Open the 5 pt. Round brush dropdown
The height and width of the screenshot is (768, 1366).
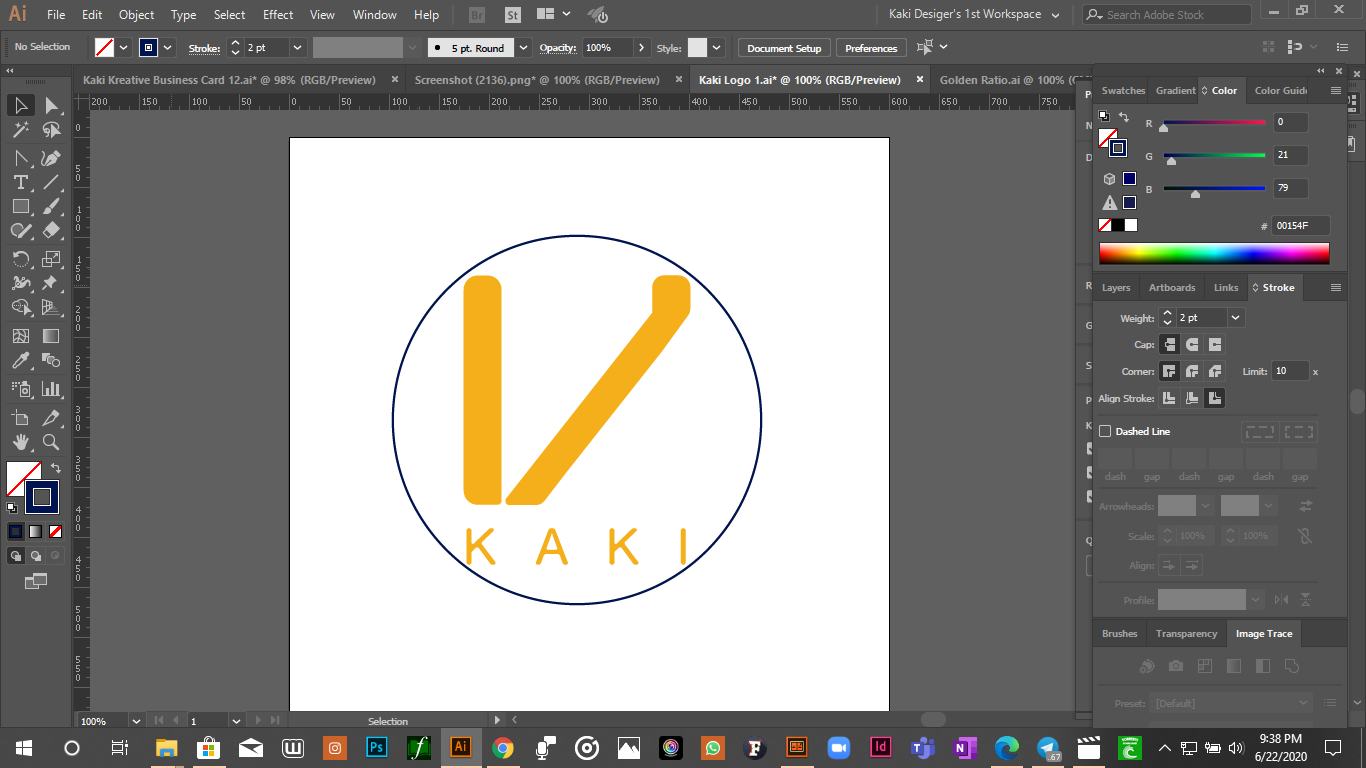(524, 47)
